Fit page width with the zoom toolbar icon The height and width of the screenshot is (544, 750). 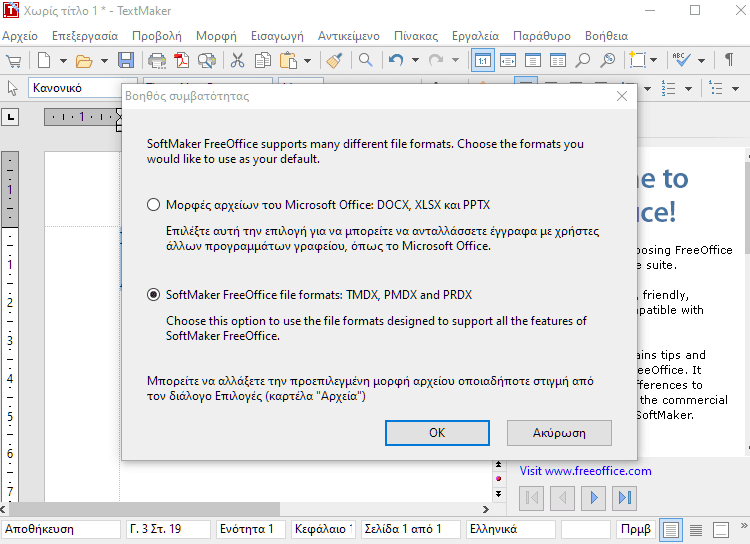tap(507, 61)
